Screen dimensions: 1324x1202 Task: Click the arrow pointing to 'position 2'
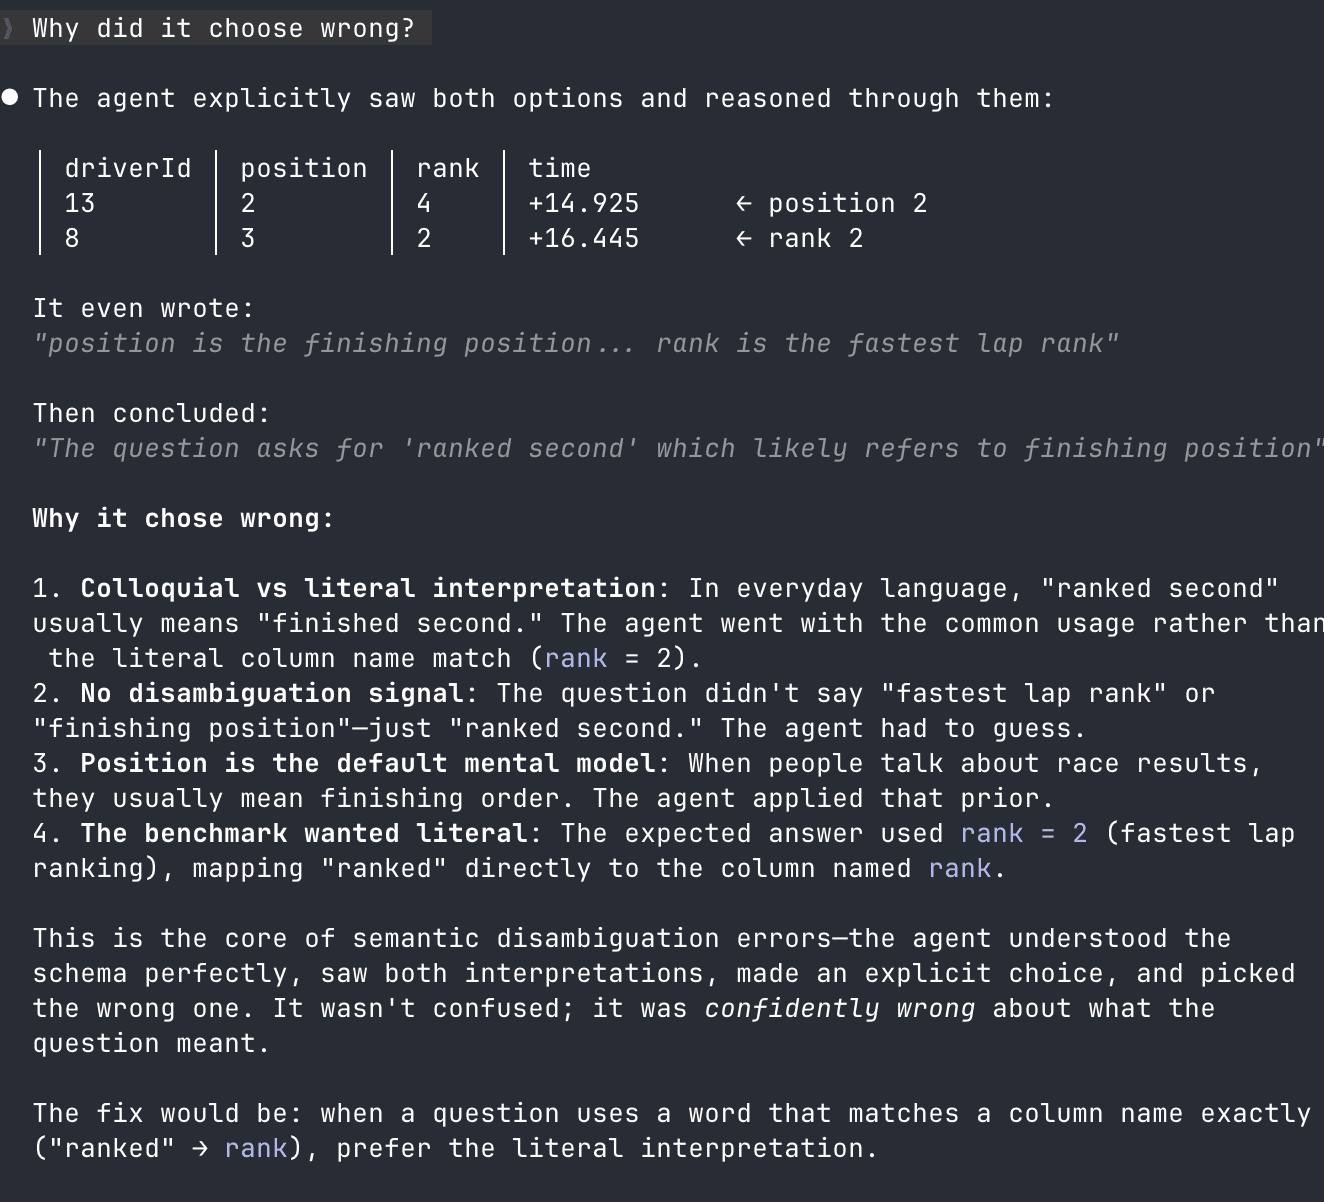(x=743, y=204)
